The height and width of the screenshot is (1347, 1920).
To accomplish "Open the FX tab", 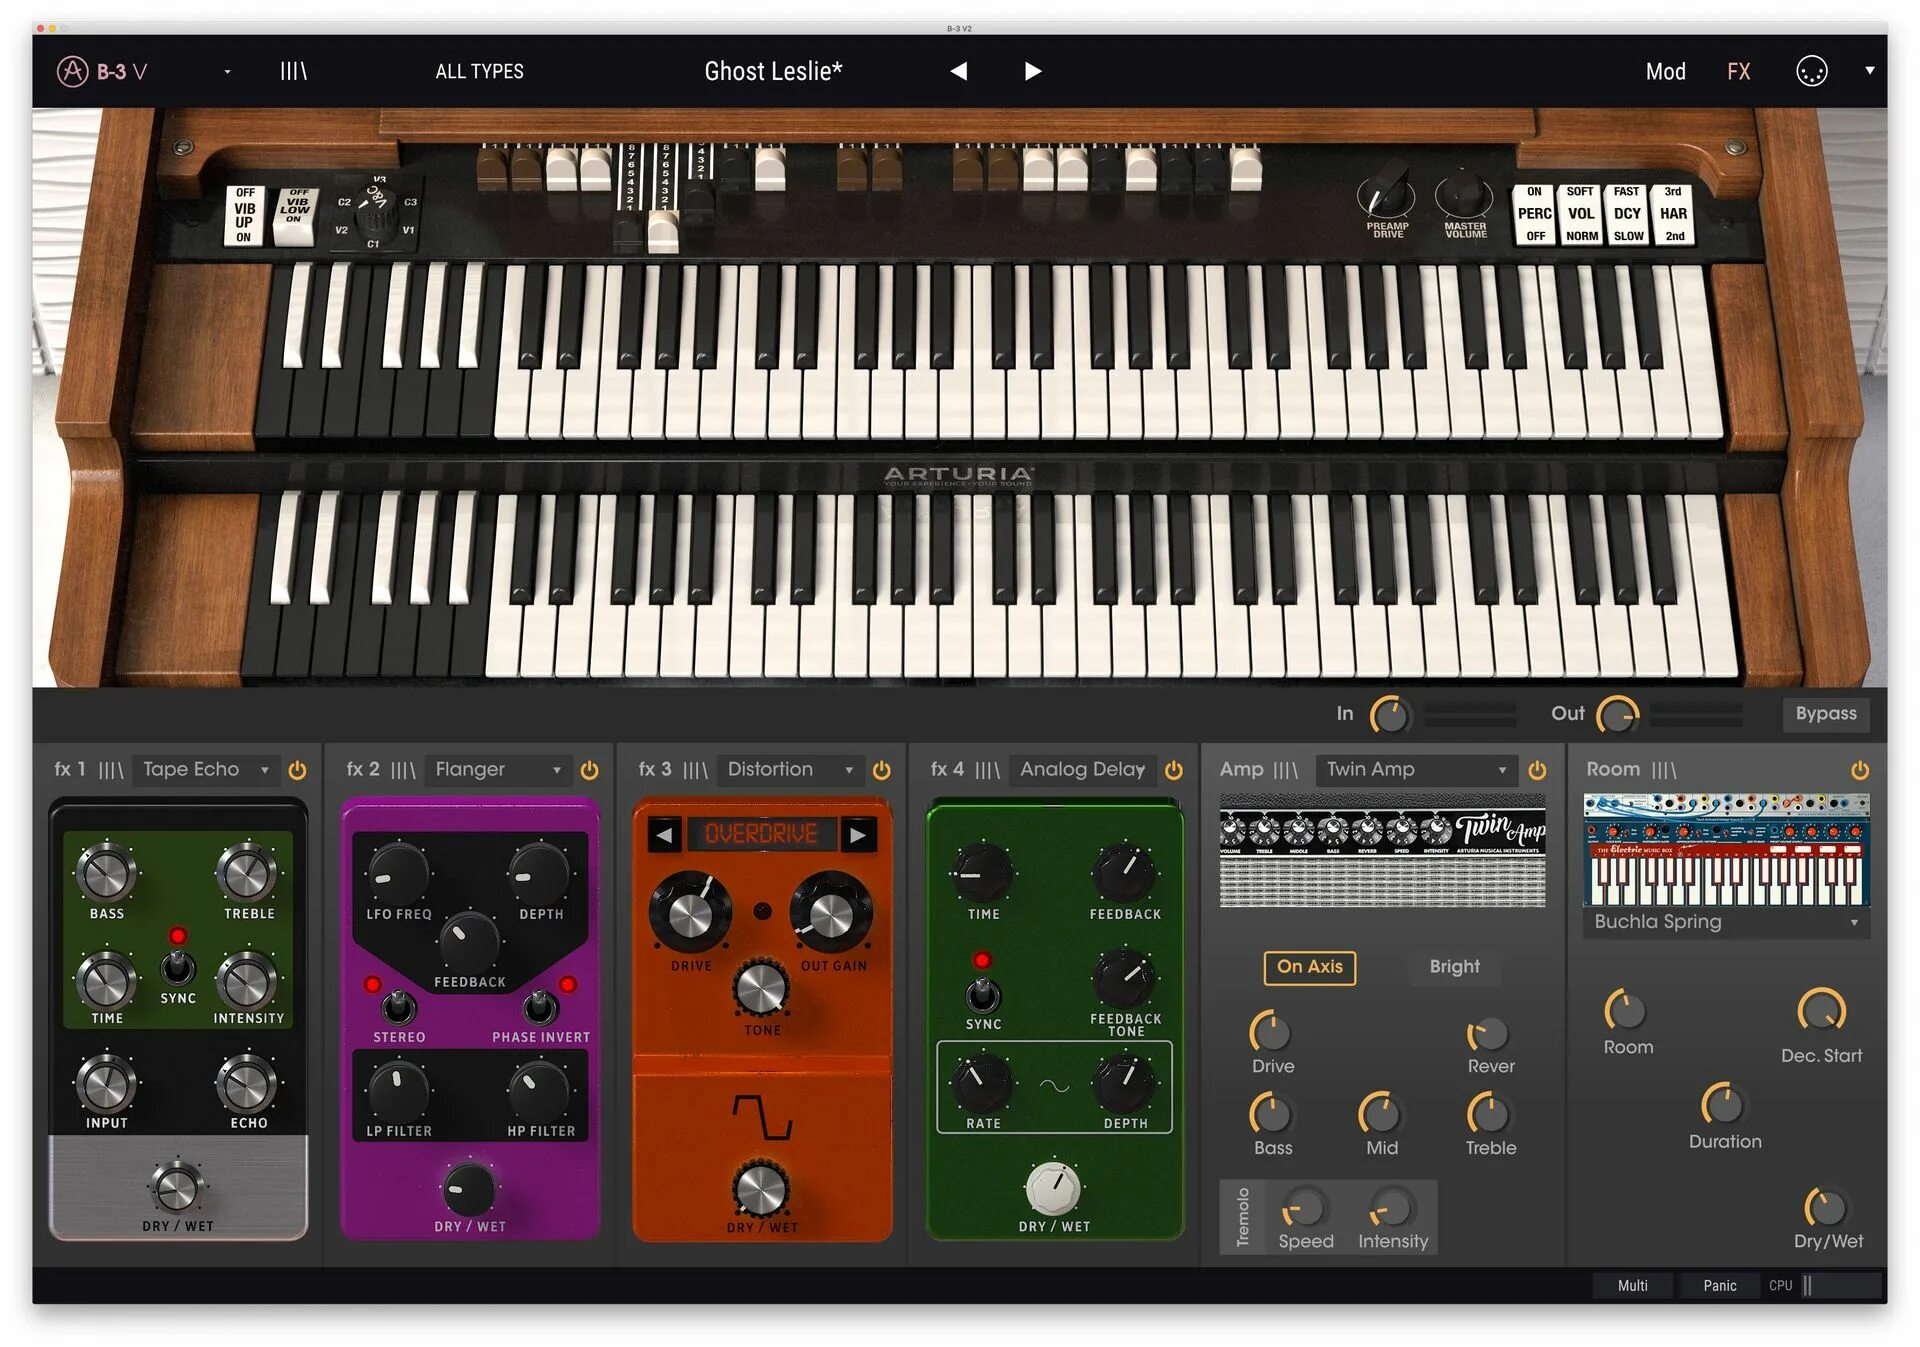I will click(1738, 71).
